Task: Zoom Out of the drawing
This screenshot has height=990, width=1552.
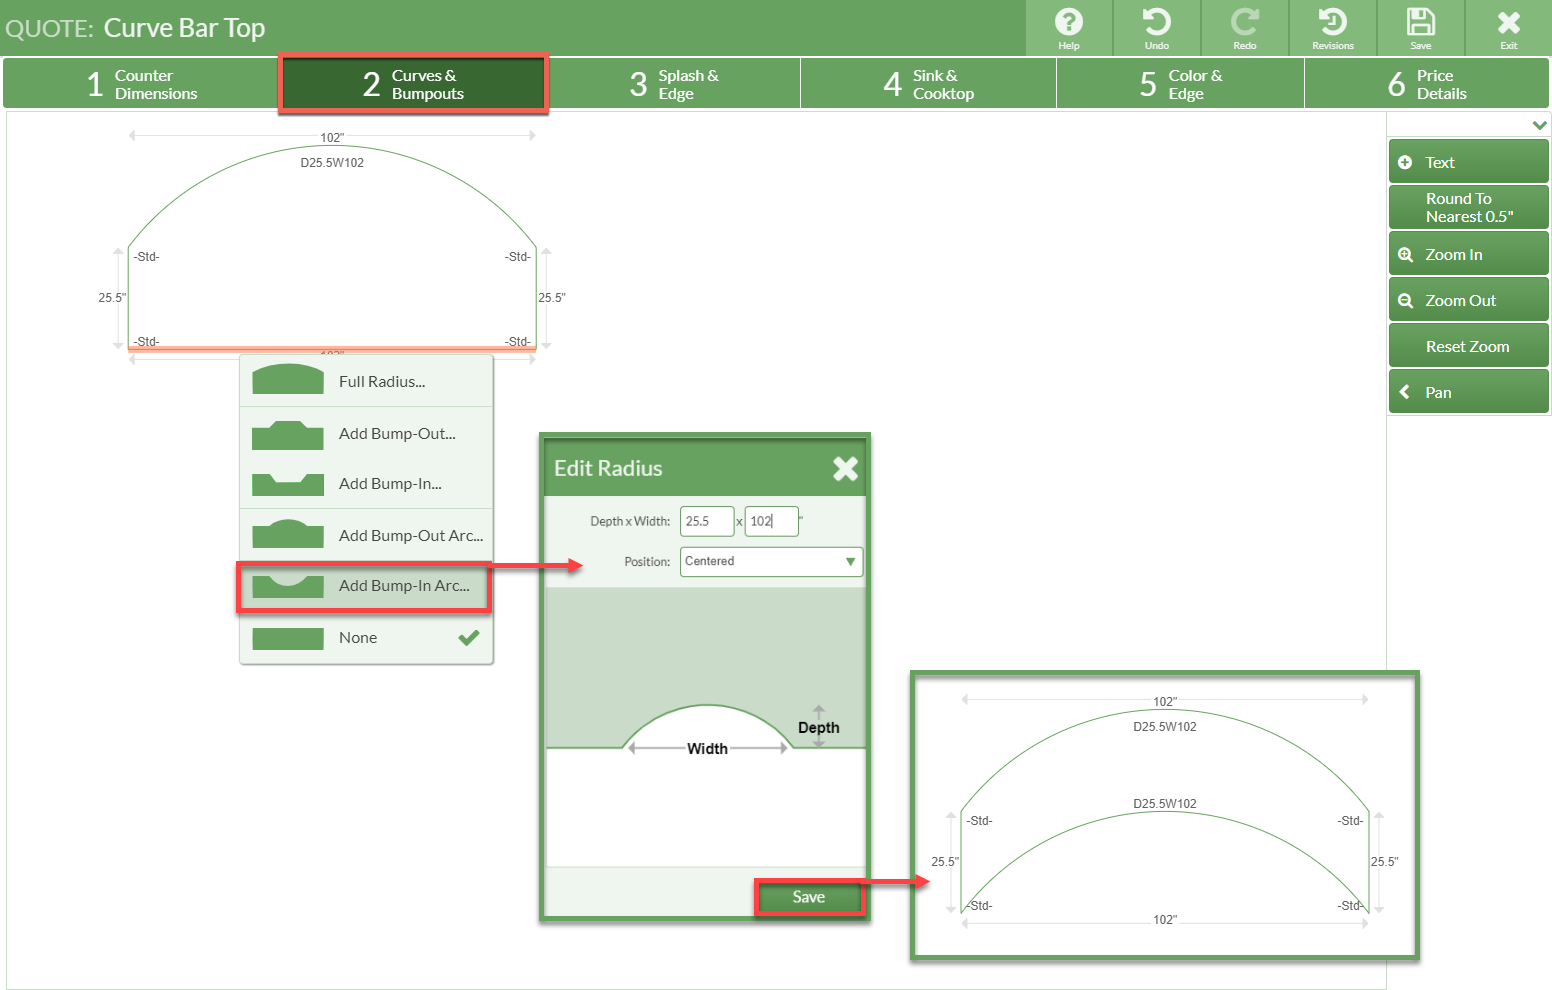Action: [x=1468, y=299]
